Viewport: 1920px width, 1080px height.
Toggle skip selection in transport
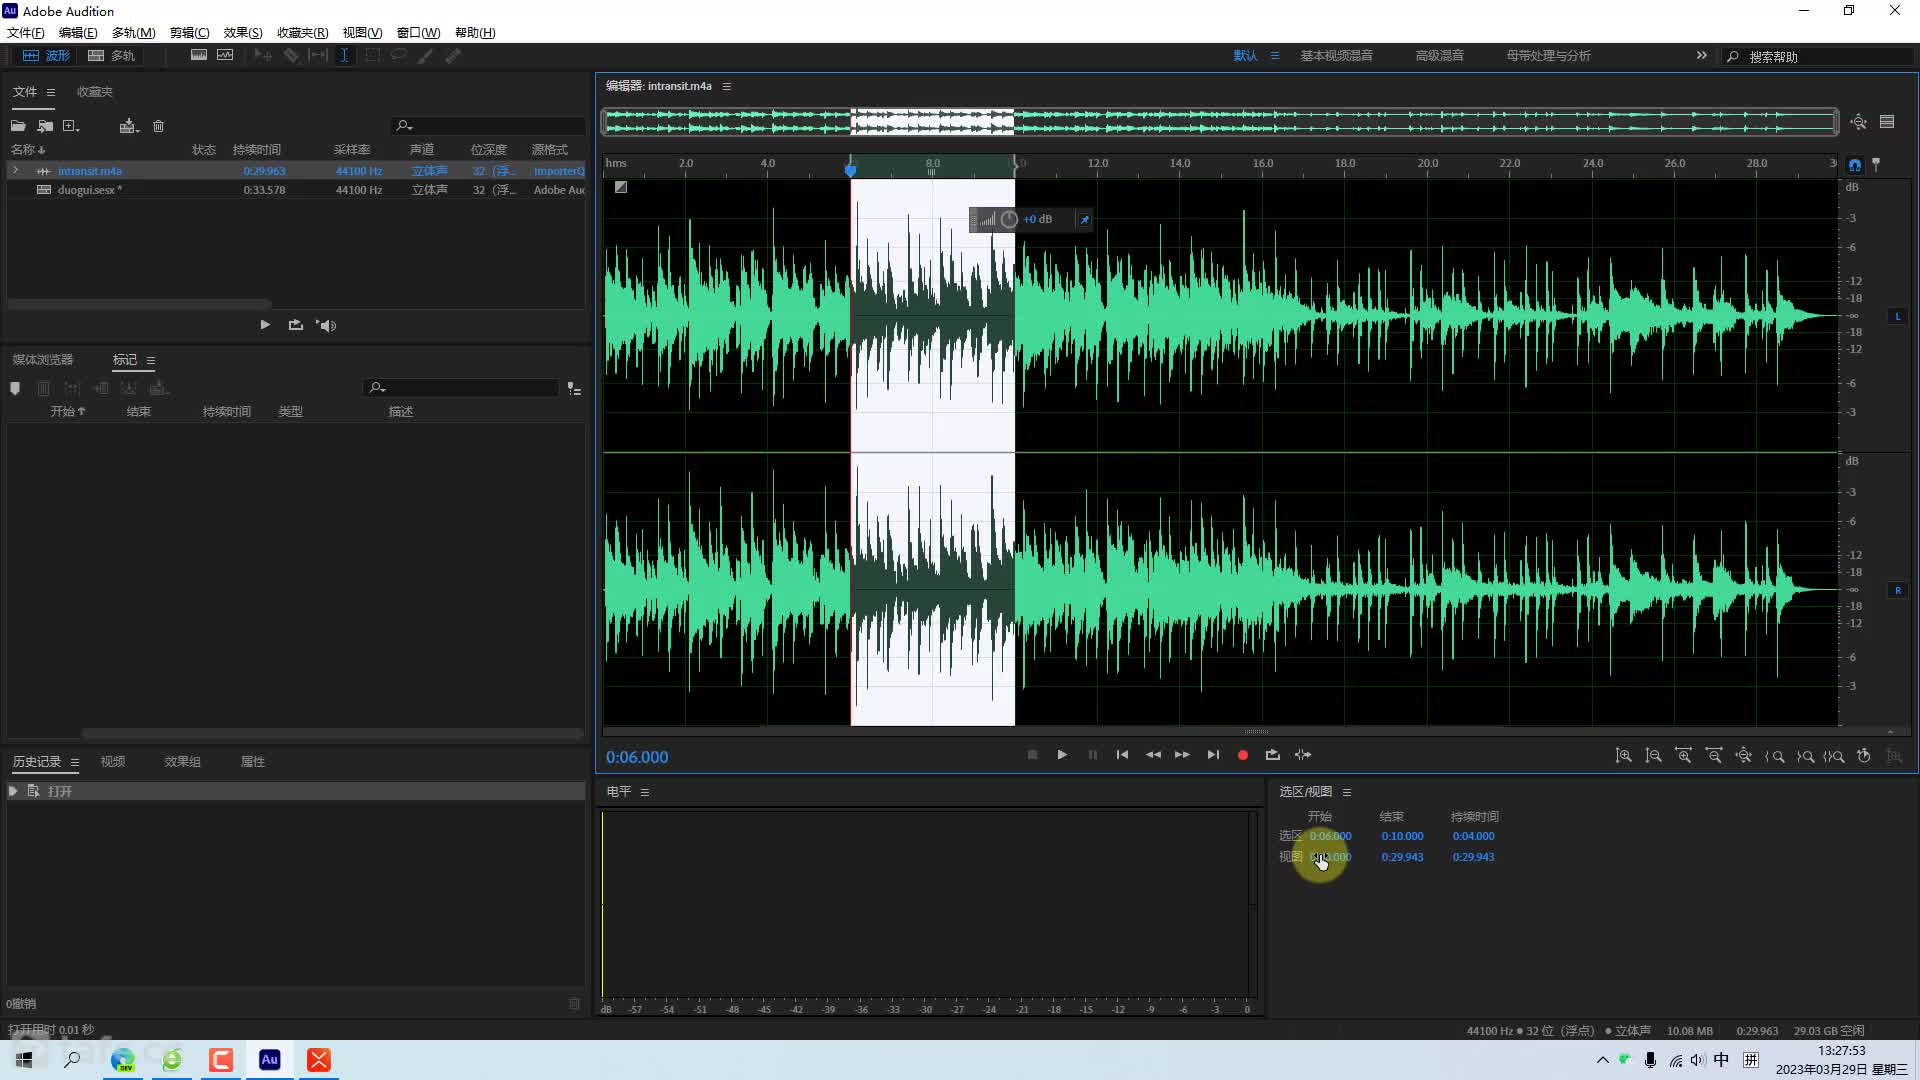[x=1303, y=755]
